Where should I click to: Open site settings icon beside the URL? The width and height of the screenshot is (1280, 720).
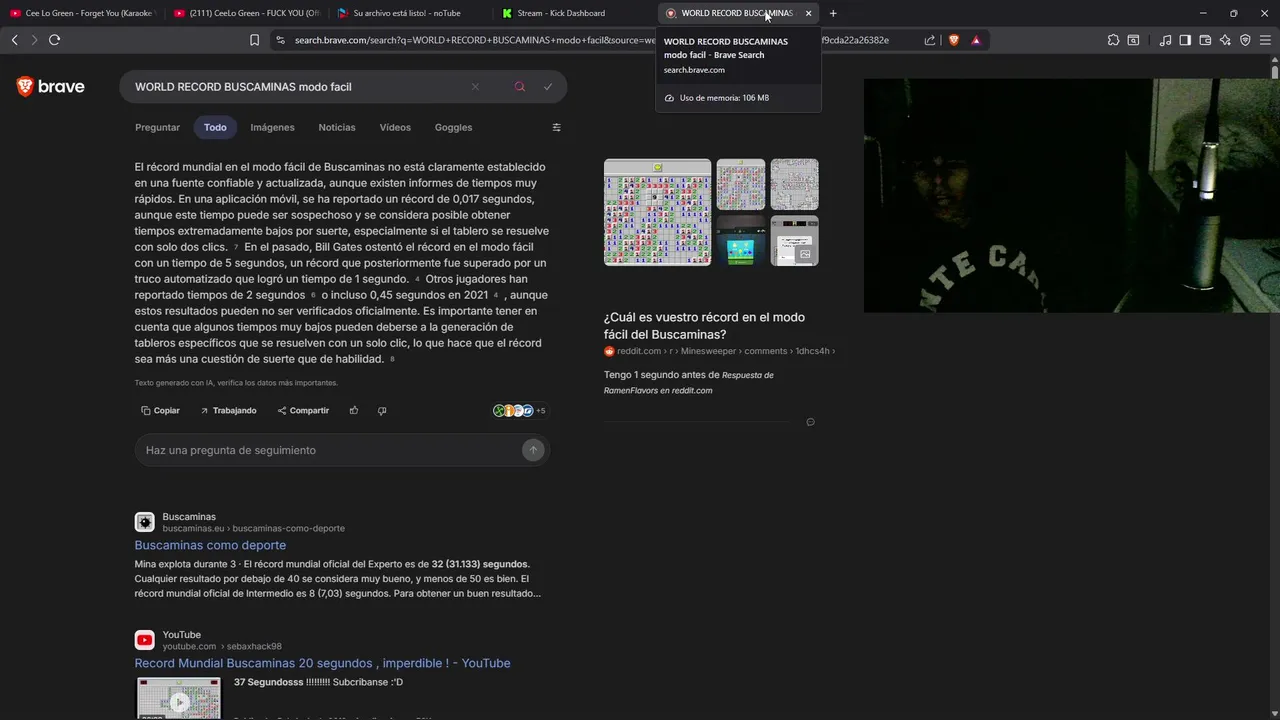pos(280,40)
